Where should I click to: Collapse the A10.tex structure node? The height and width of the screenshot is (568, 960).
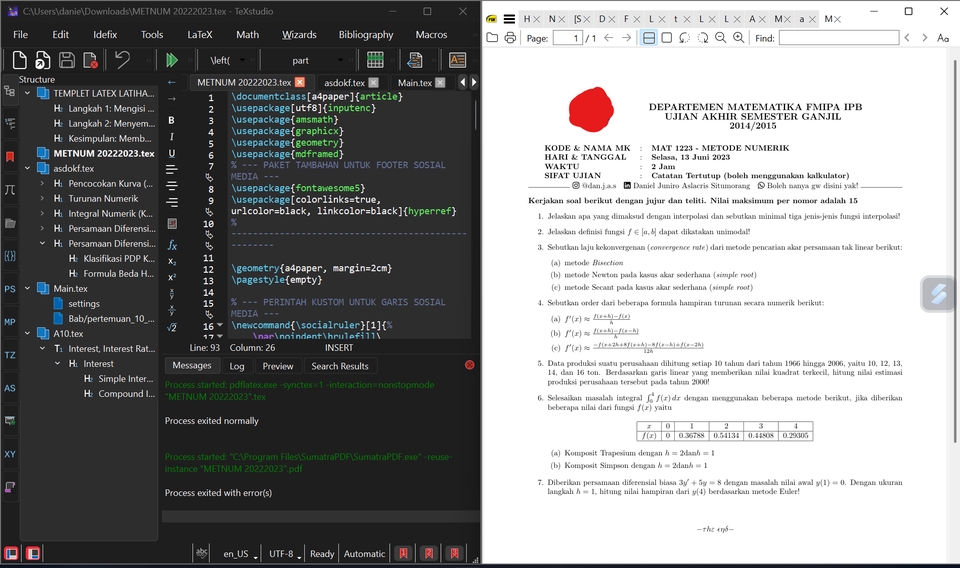[28, 334]
